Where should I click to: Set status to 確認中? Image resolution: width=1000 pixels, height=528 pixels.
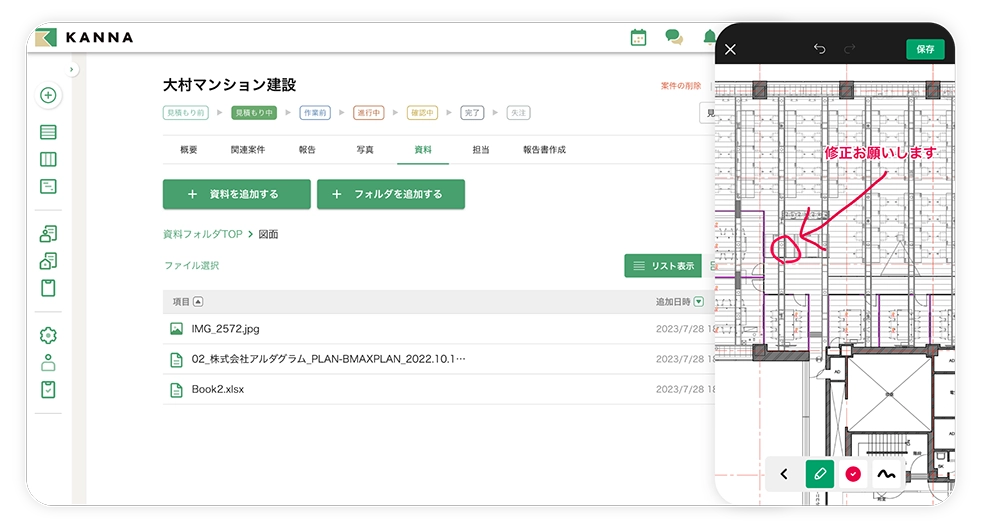click(x=422, y=113)
